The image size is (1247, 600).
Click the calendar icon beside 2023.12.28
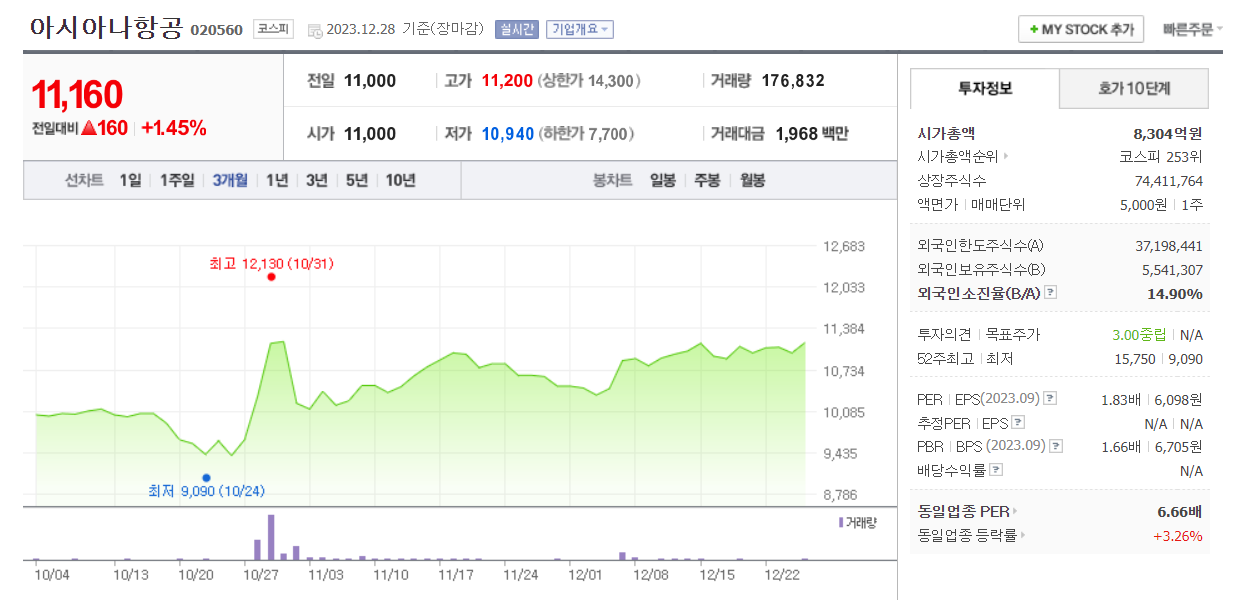(x=316, y=30)
